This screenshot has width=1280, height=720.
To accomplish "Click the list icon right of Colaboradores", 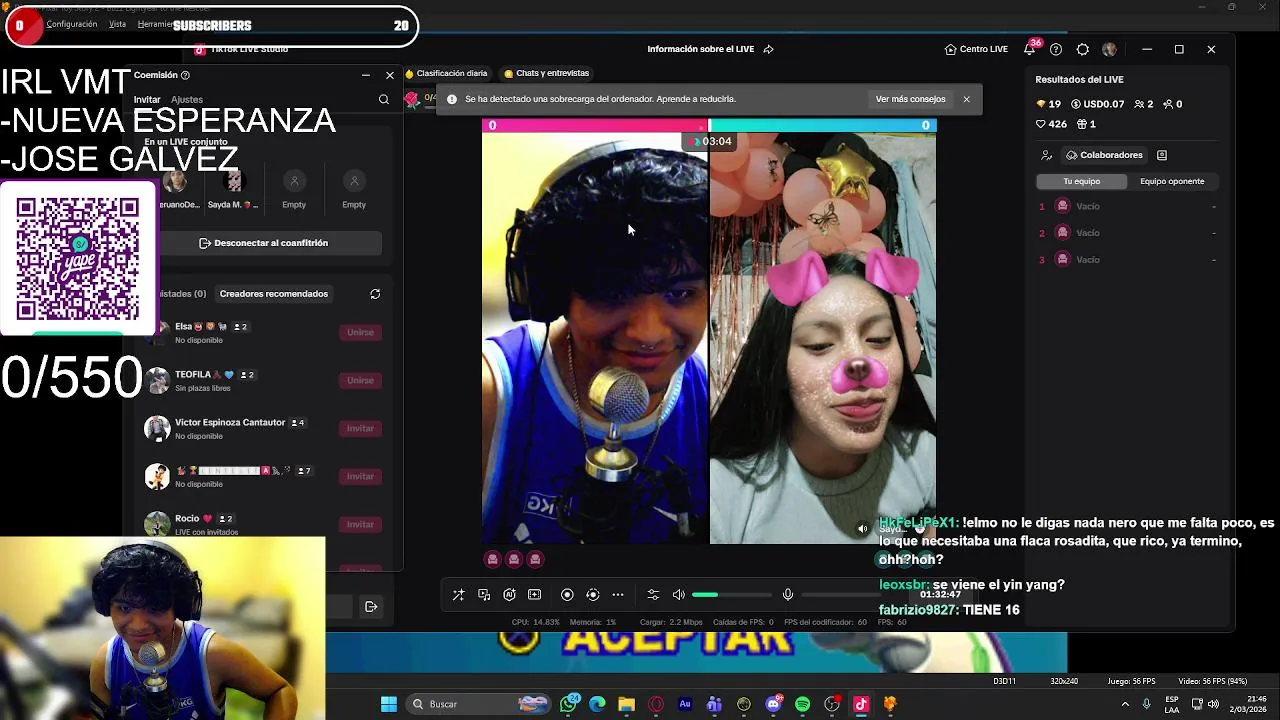I will coord(1162,155).
